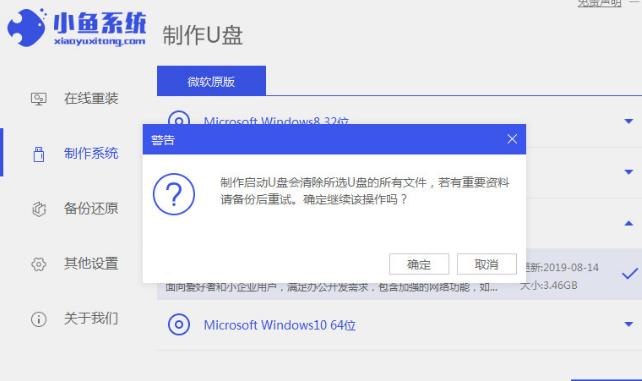642x381 pixels.
Task: Click the xiaoyuxitong.com website text
Action: (99, 41)
